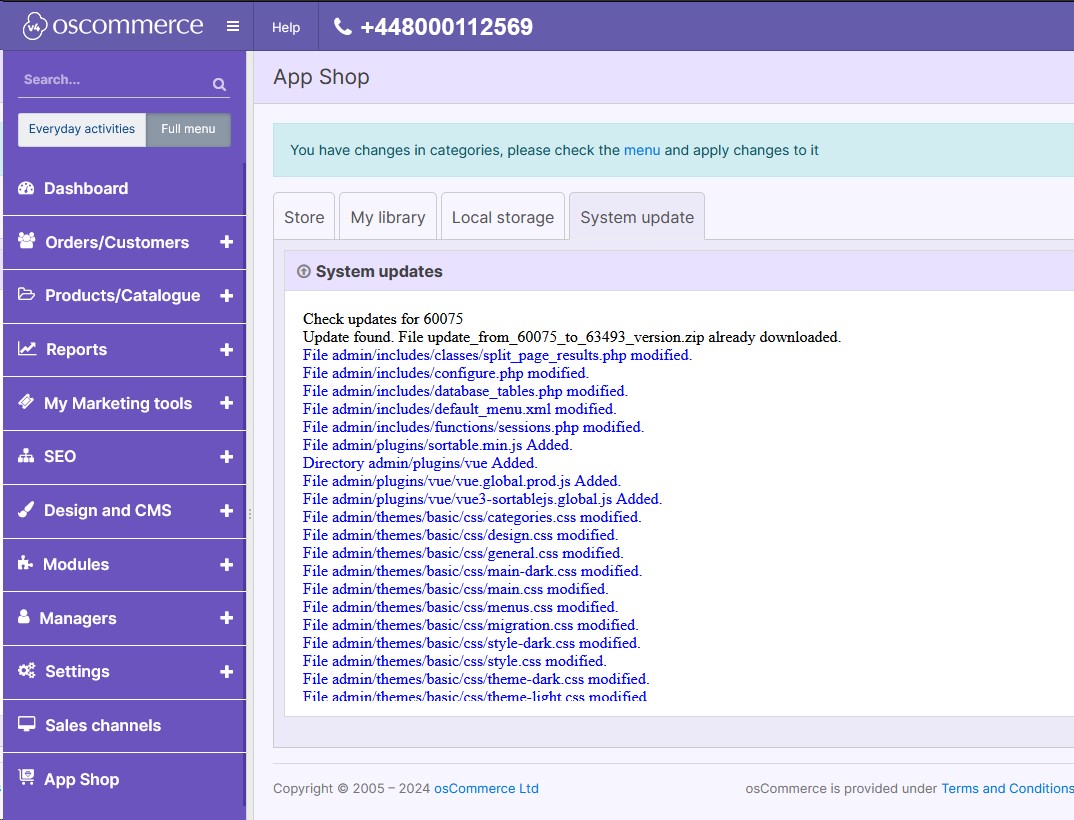The image size is (1074, 820).
Task: Select the System update tab
Action: point(637,217)
